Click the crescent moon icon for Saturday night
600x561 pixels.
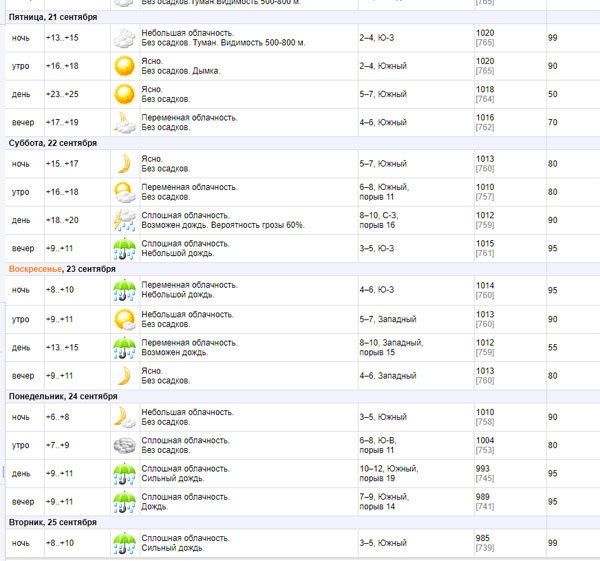click(124, 163)
